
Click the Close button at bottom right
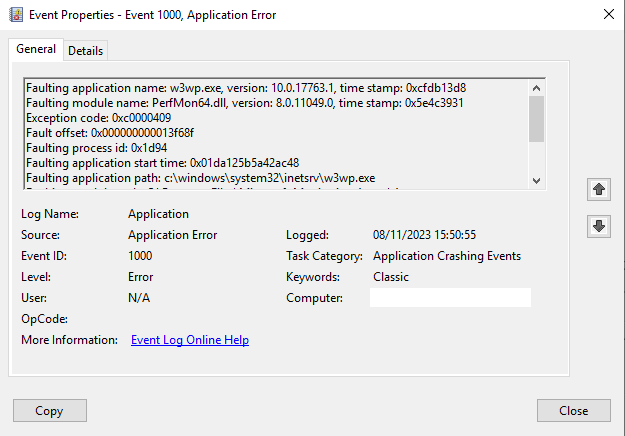(573, 411)
